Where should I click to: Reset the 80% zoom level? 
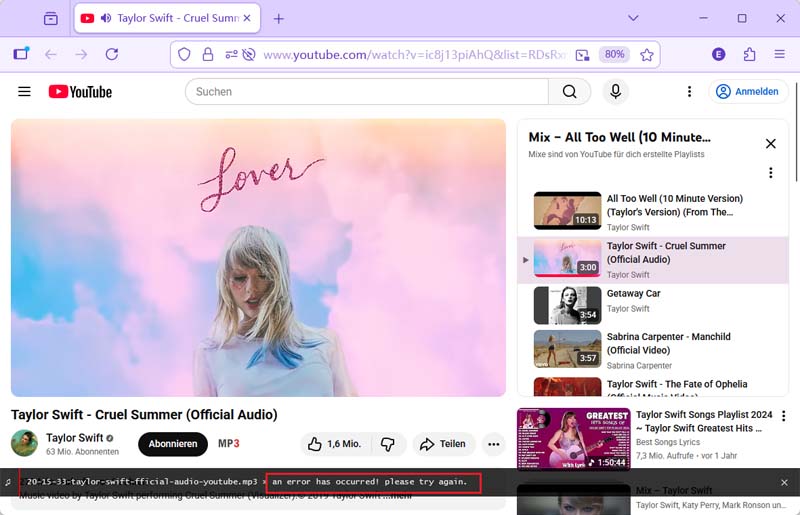pos(614,55)
